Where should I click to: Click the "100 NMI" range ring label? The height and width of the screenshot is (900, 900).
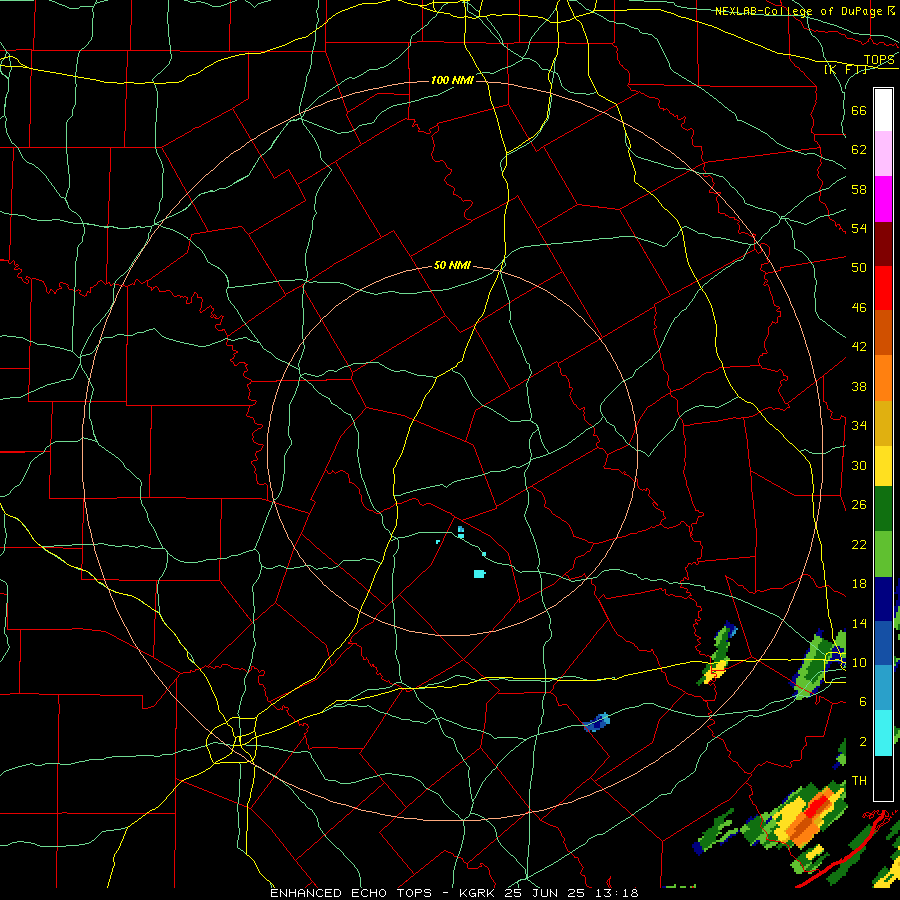tap(452, 80)
